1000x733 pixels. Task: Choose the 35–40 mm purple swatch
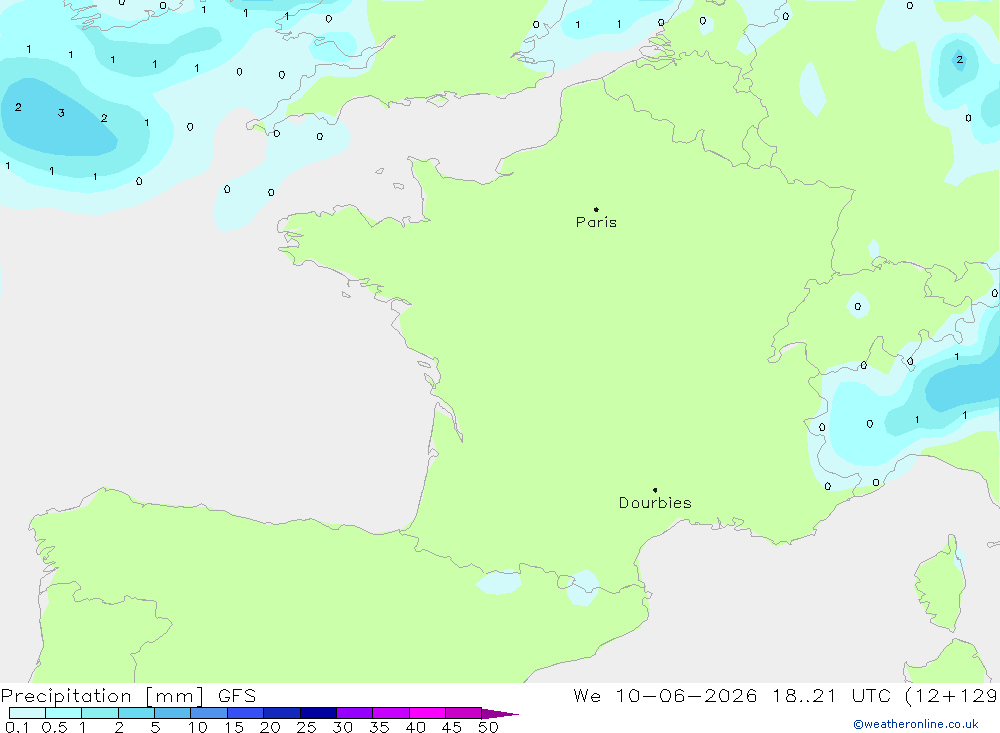[391, 713]
